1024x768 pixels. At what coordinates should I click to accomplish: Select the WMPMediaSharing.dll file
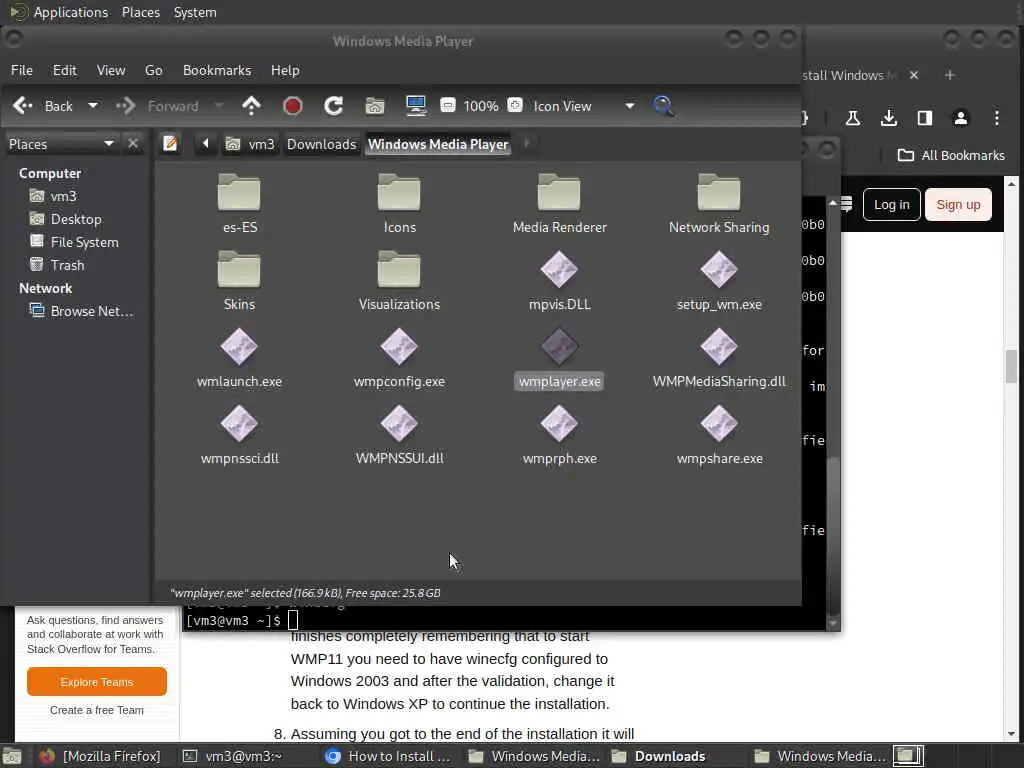[x=719, y=358]
